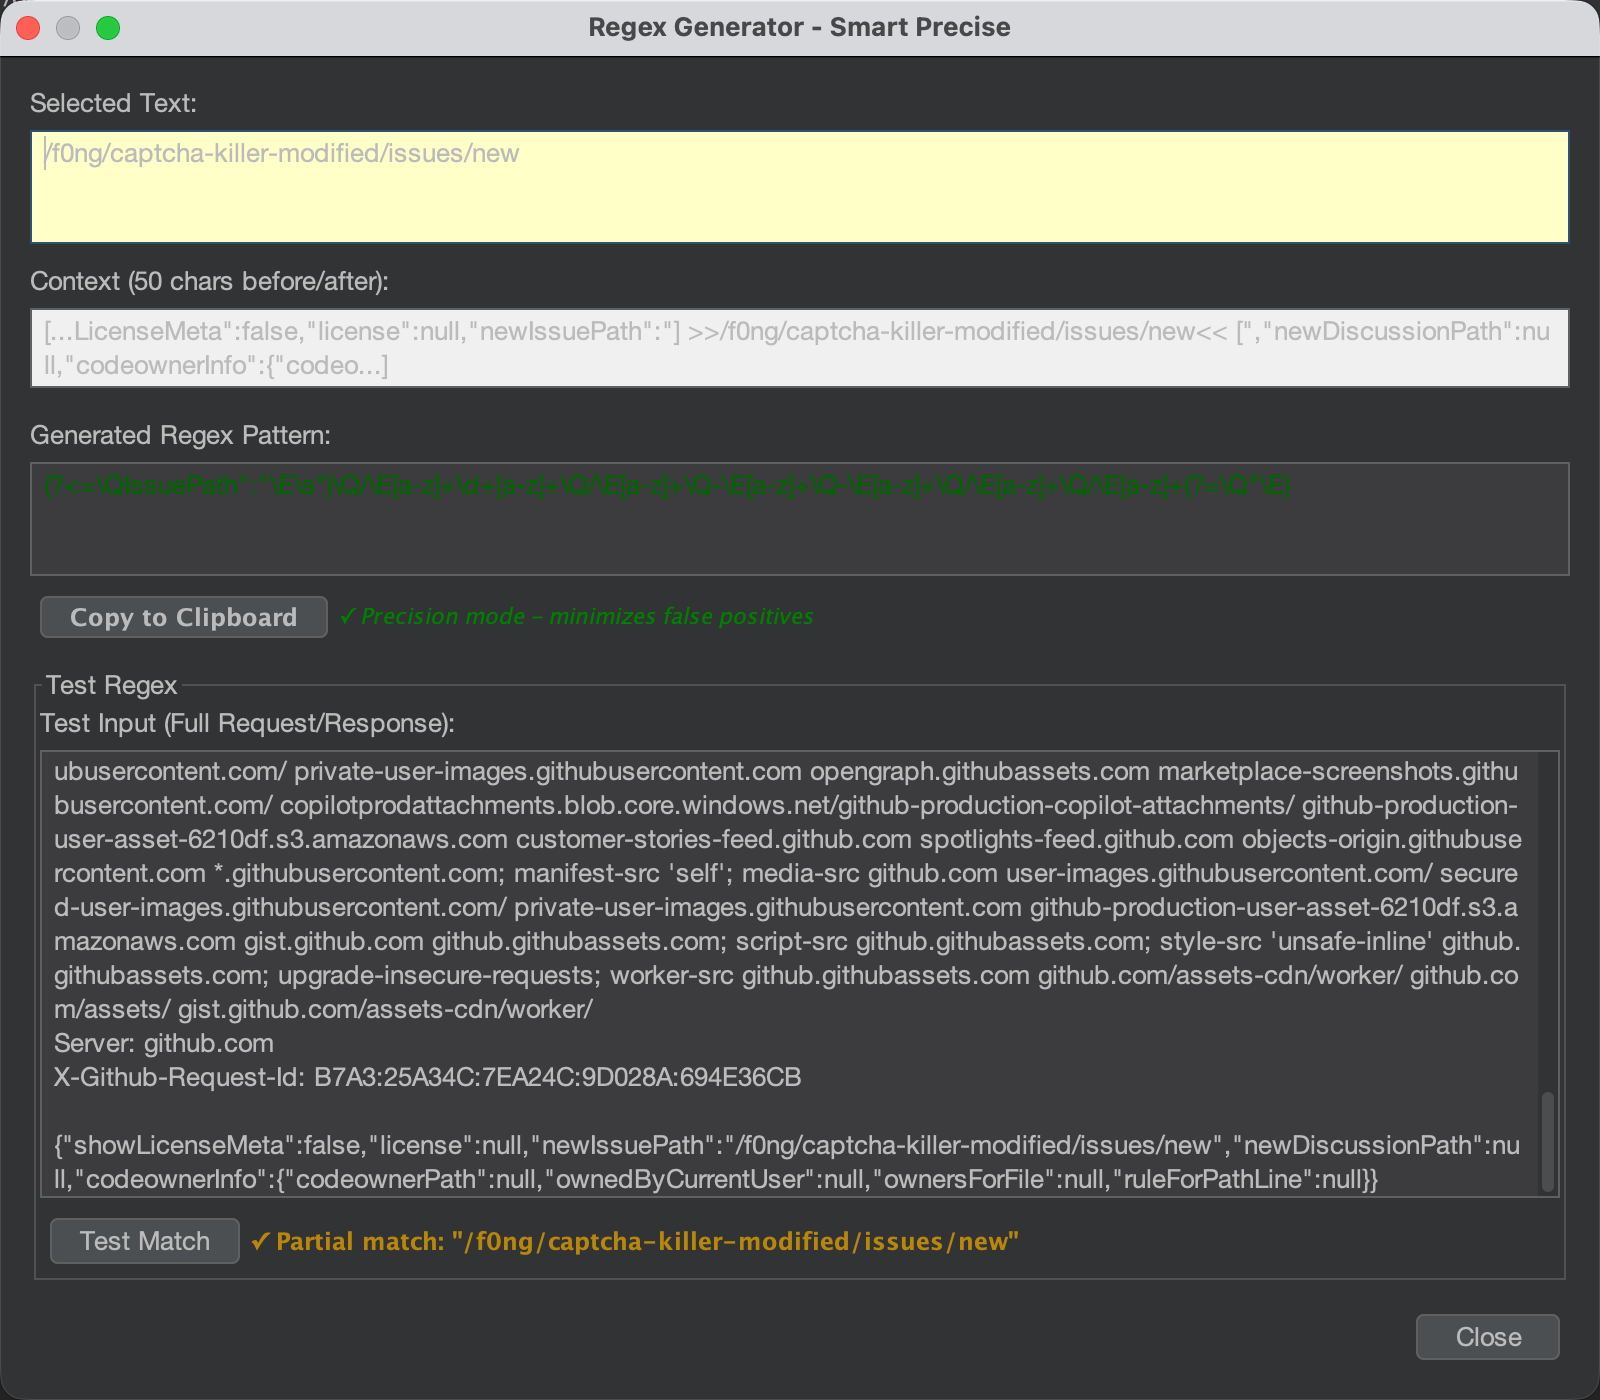The width and height of the screenshot is (1600, 1400).
Task: Click the Copy to Clipboard button
Action: [183, 617]
